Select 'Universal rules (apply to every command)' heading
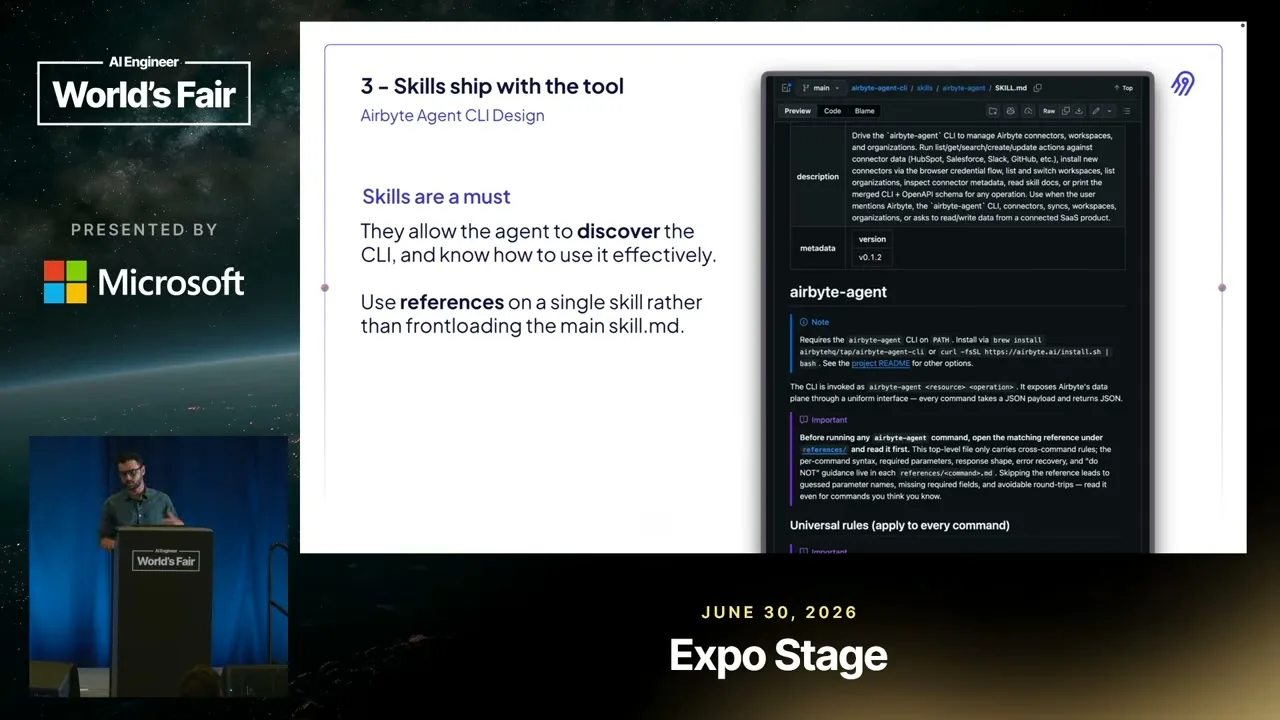 pyautogui.click(x=899, y=525)
